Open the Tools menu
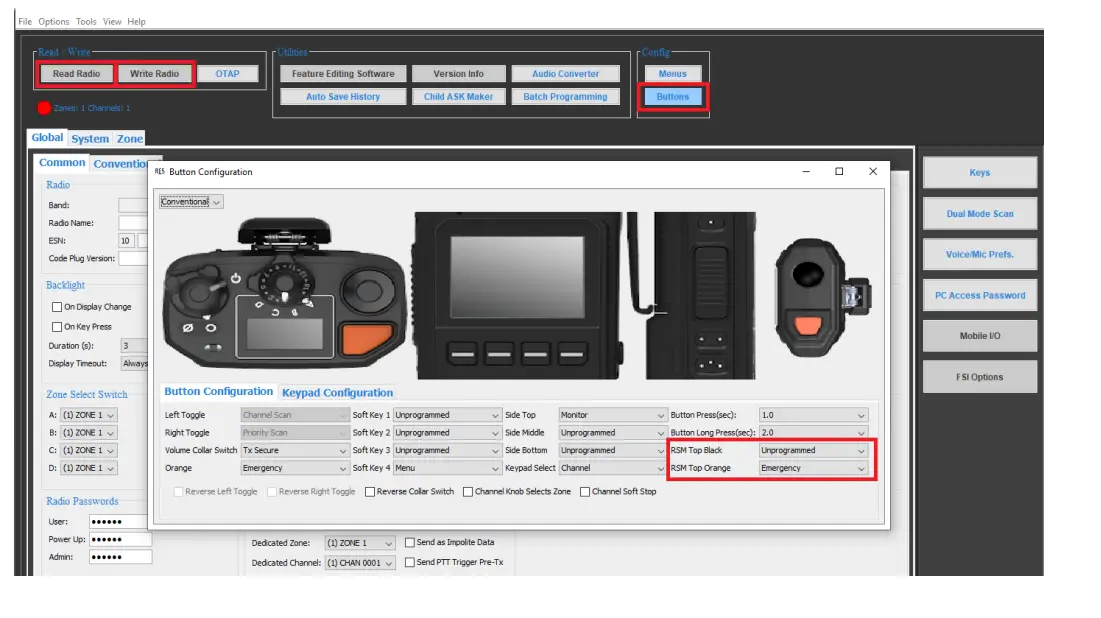1101x618 pixels. pos(86,21)
